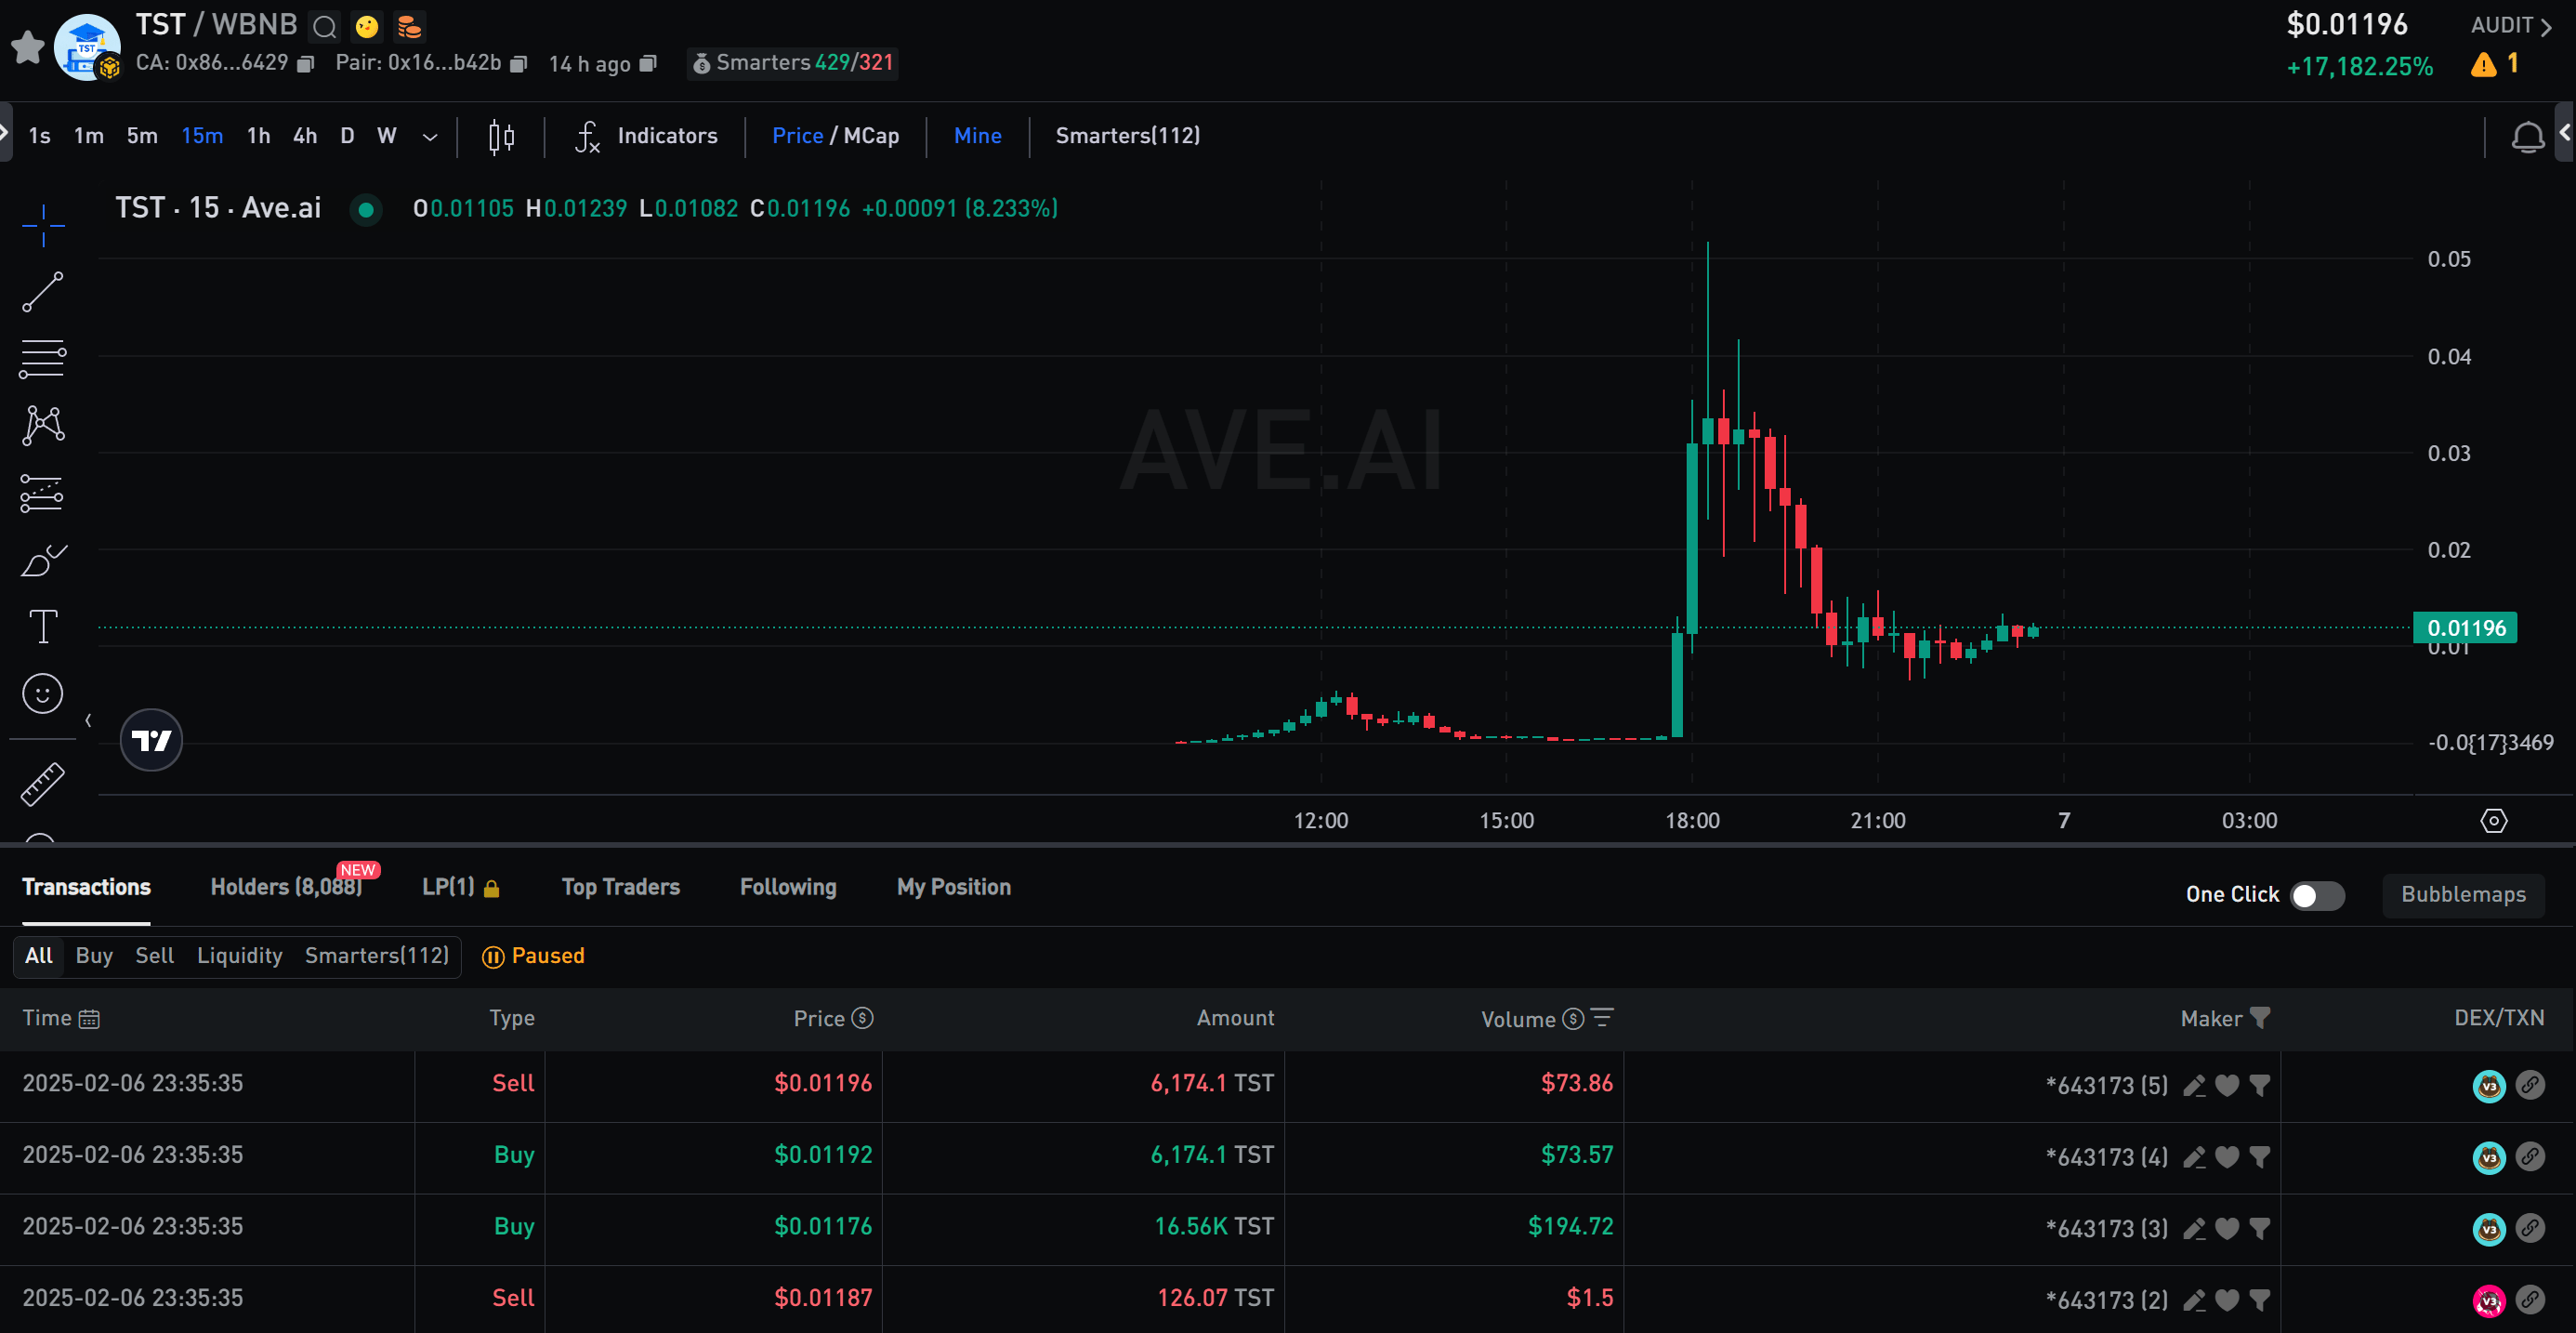
Task: Open the LP(1) tab
Action: [460, 888]
